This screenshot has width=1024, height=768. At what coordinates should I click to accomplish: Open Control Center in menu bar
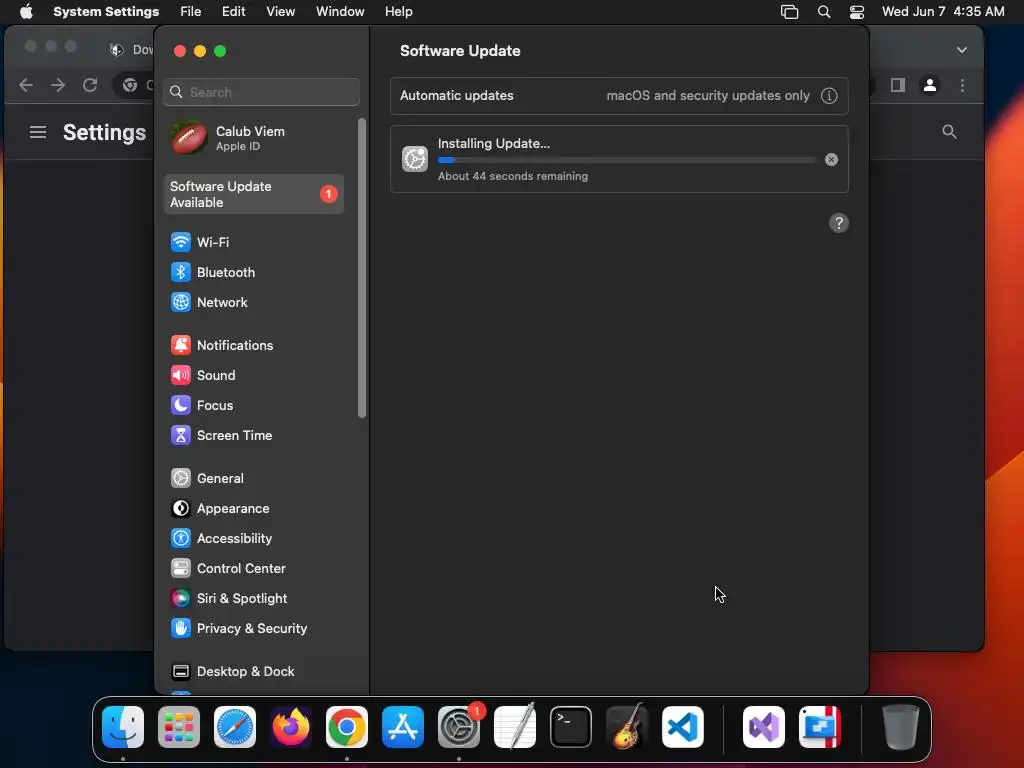pos(857,12)
